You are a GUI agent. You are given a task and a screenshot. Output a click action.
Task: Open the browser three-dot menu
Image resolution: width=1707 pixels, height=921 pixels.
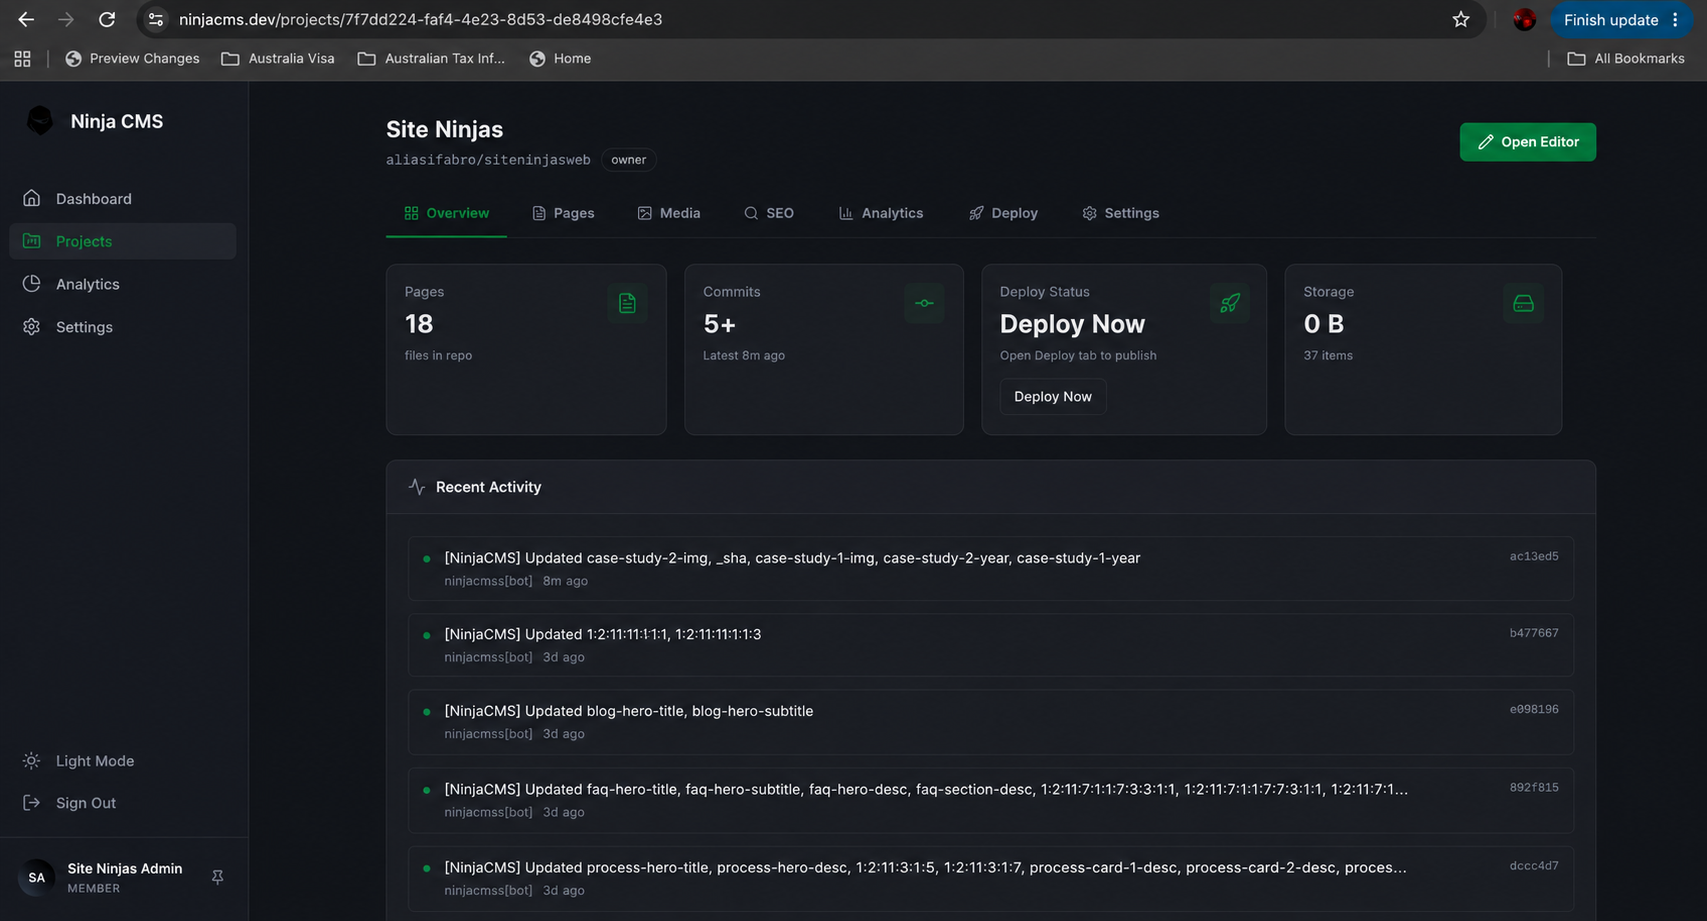coord(1676,20)
